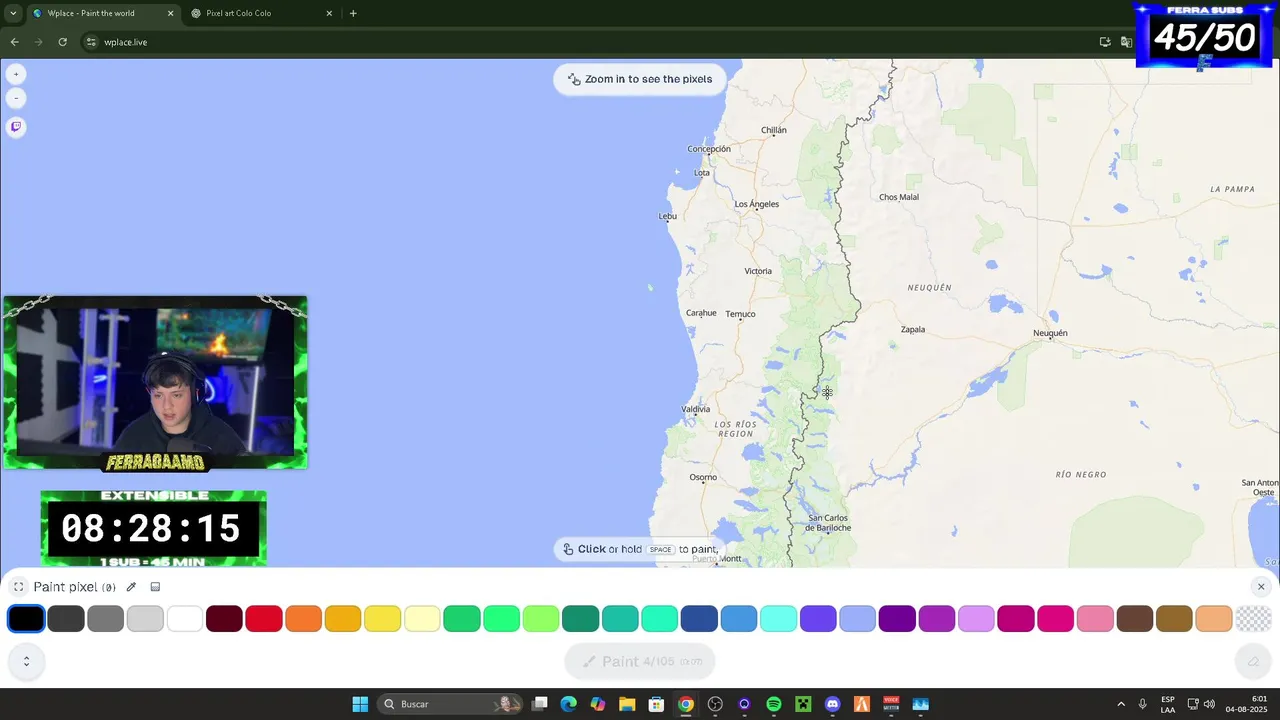Click the Osorno label on the map
Screen dimensions: 1280x720
(x=703, y=477)
